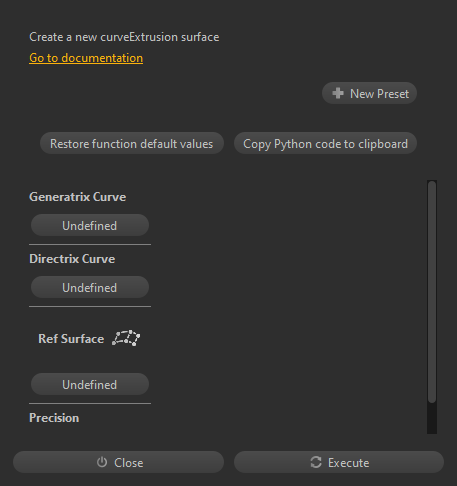Viewport: 457px width, 486px height.
Task: Copy Python code to clipboard
Action: pos(325,144)
